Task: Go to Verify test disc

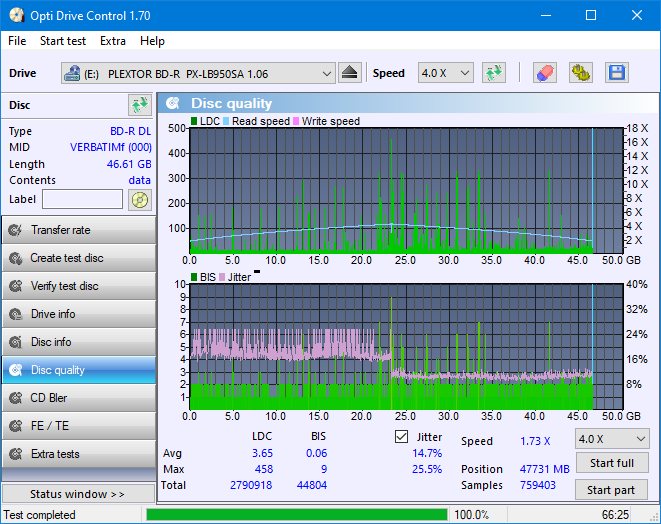Action: [79, 286]
